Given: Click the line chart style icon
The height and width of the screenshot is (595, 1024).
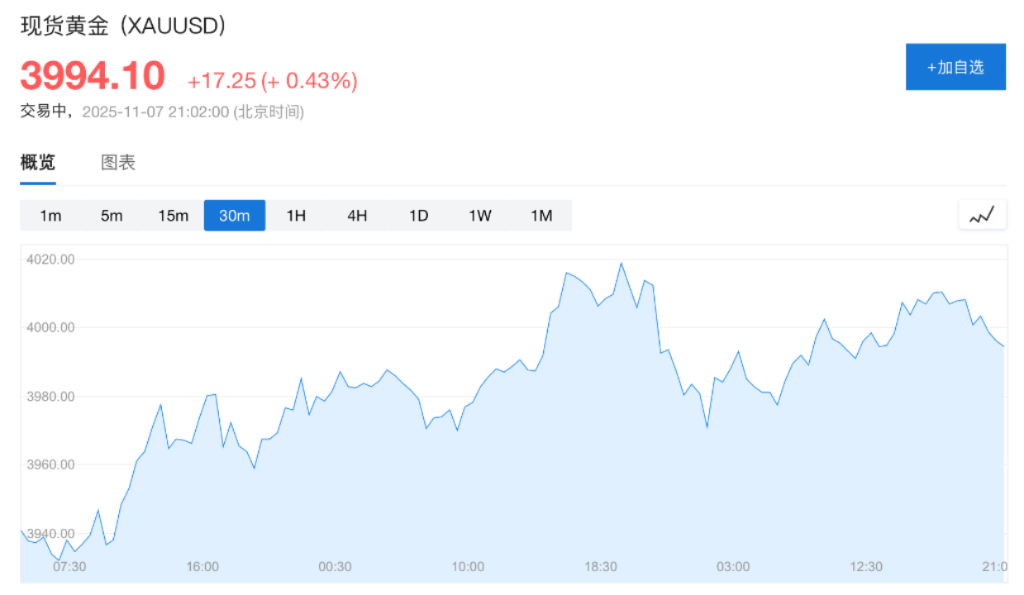Looking at the screenshot, I should coord(981,215).
